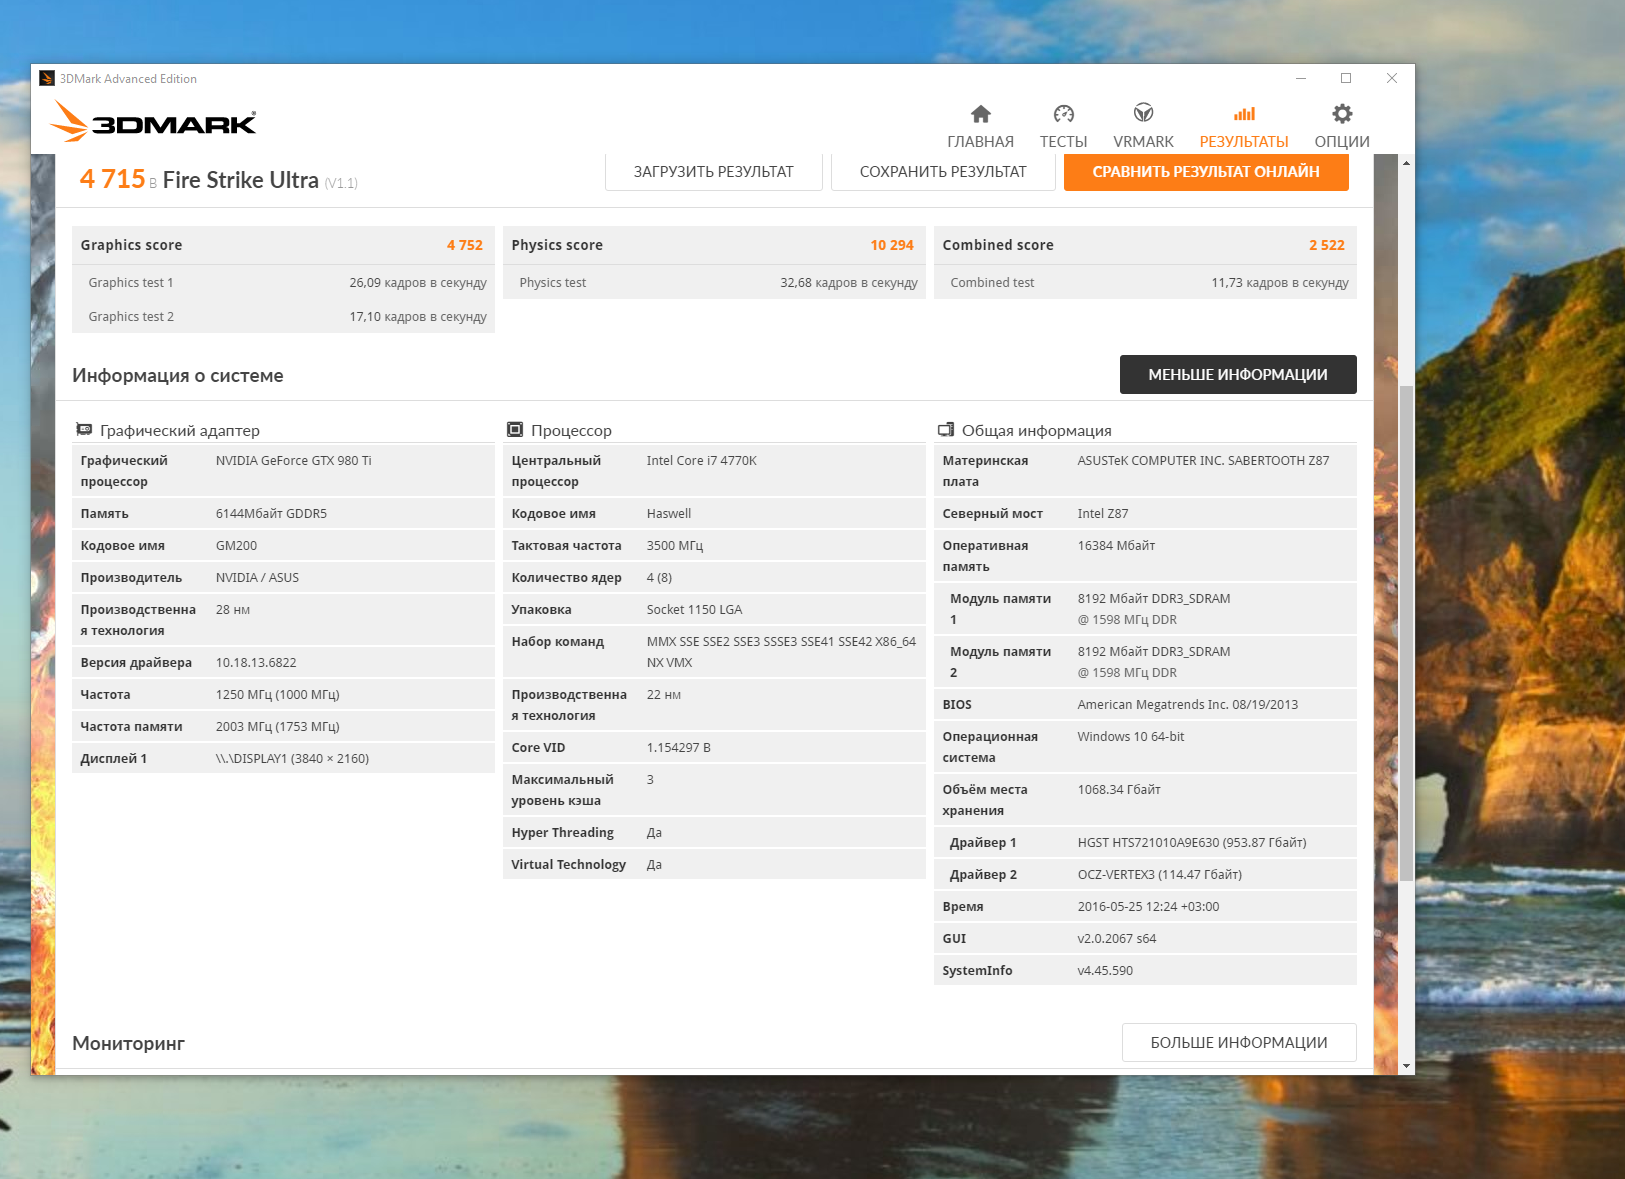
Task: Click СОХРАНИТЬ РЕЗУЛЬТАТ button
Action: (943, 172)
